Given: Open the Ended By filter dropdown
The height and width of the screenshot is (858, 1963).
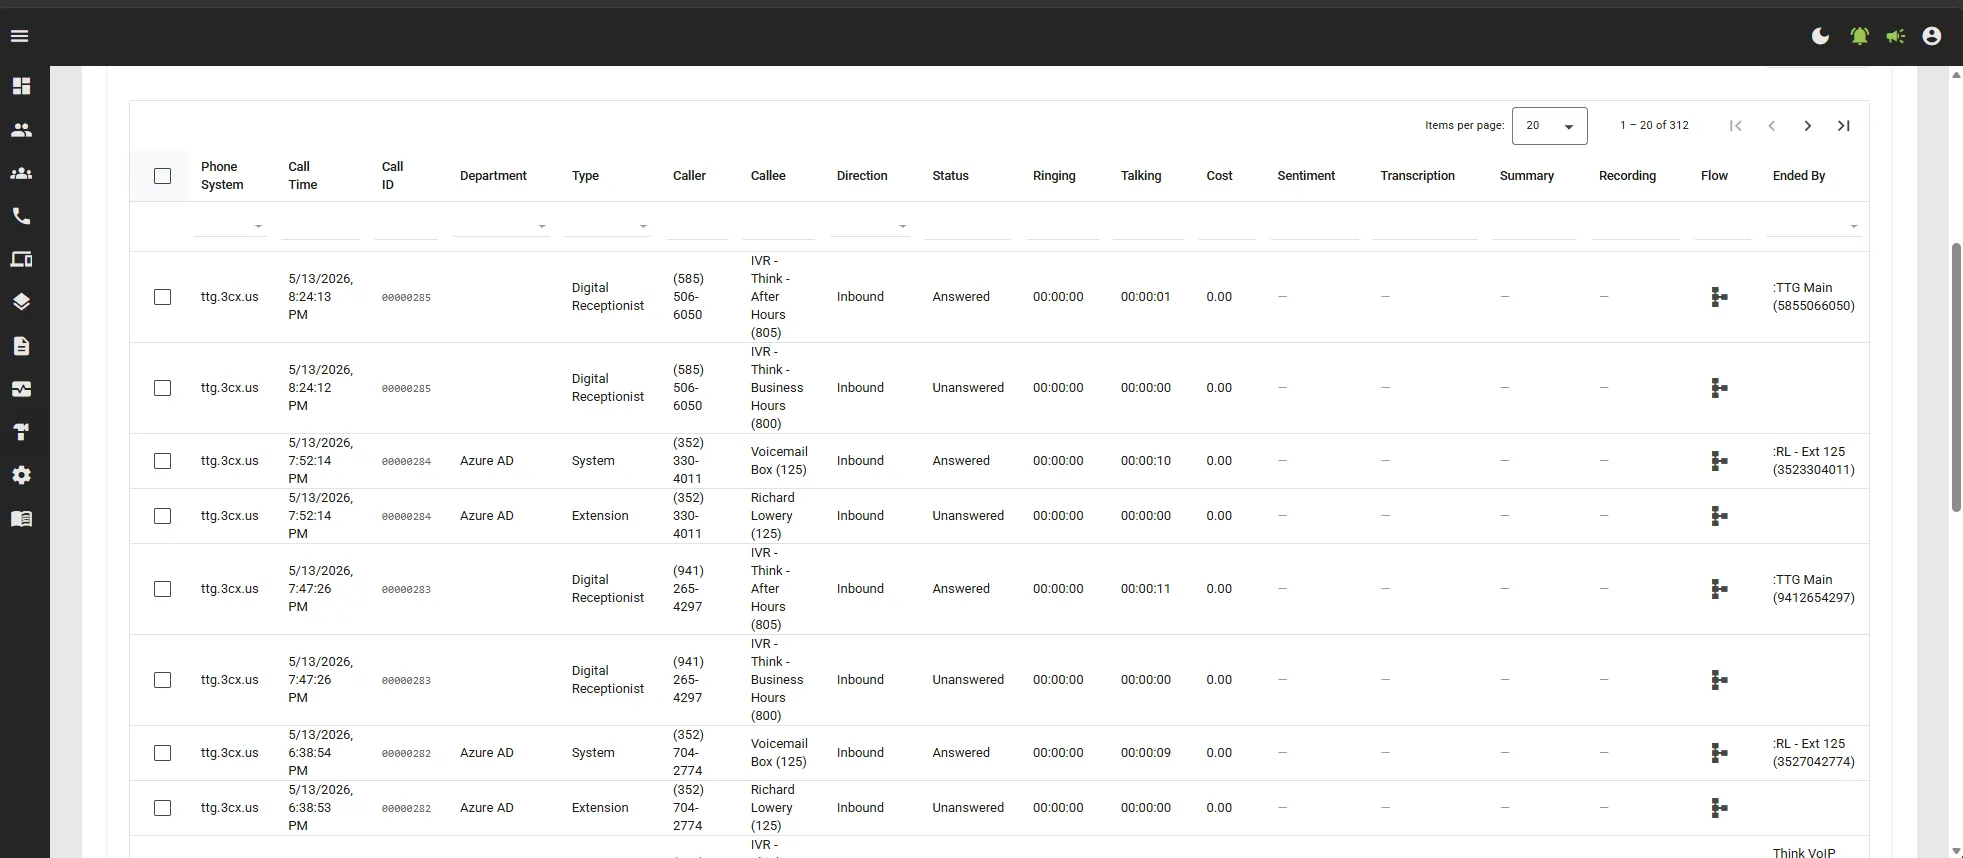Looking at the screenshot, I should [1813, 227].
